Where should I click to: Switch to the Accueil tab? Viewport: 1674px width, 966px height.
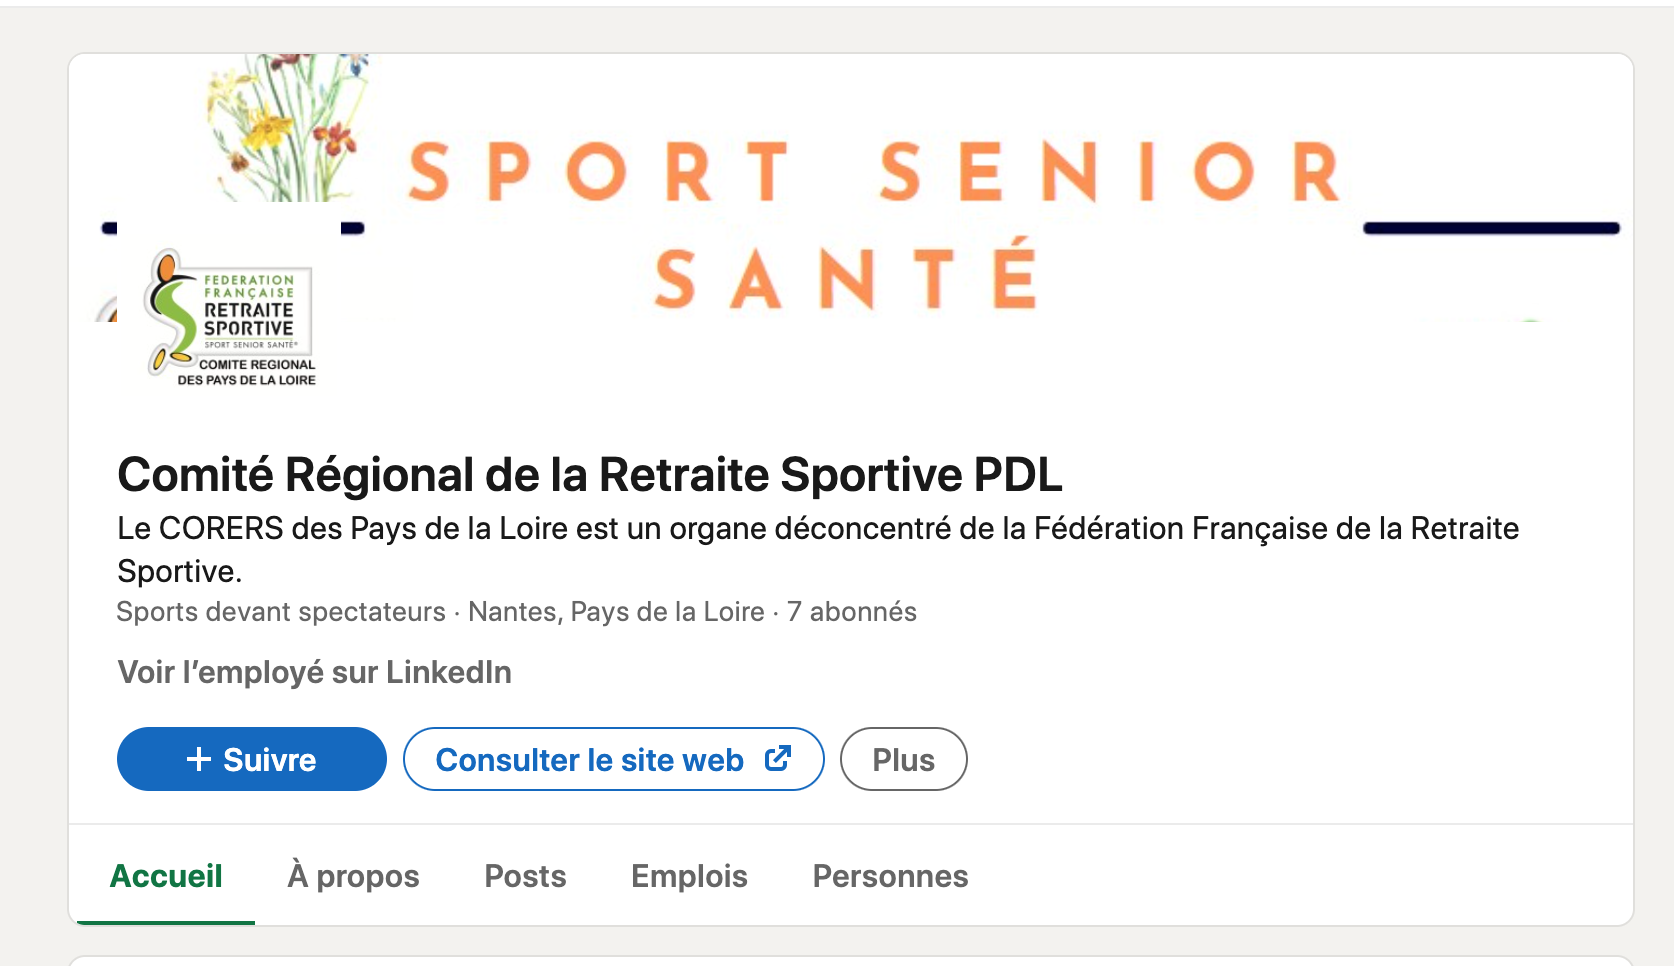(x=166, y=876)
